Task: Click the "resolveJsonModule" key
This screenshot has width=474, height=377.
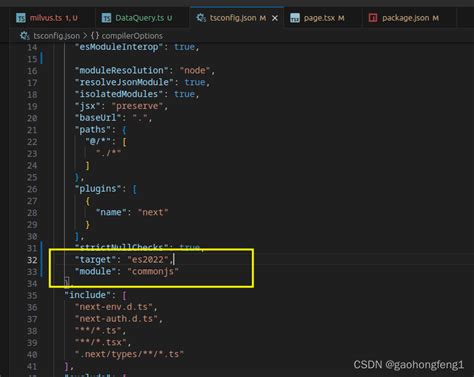Action: [x=124, y=82]
